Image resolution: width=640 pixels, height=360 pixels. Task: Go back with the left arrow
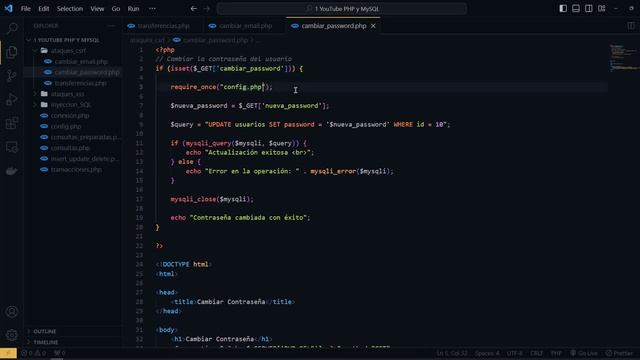193,9
